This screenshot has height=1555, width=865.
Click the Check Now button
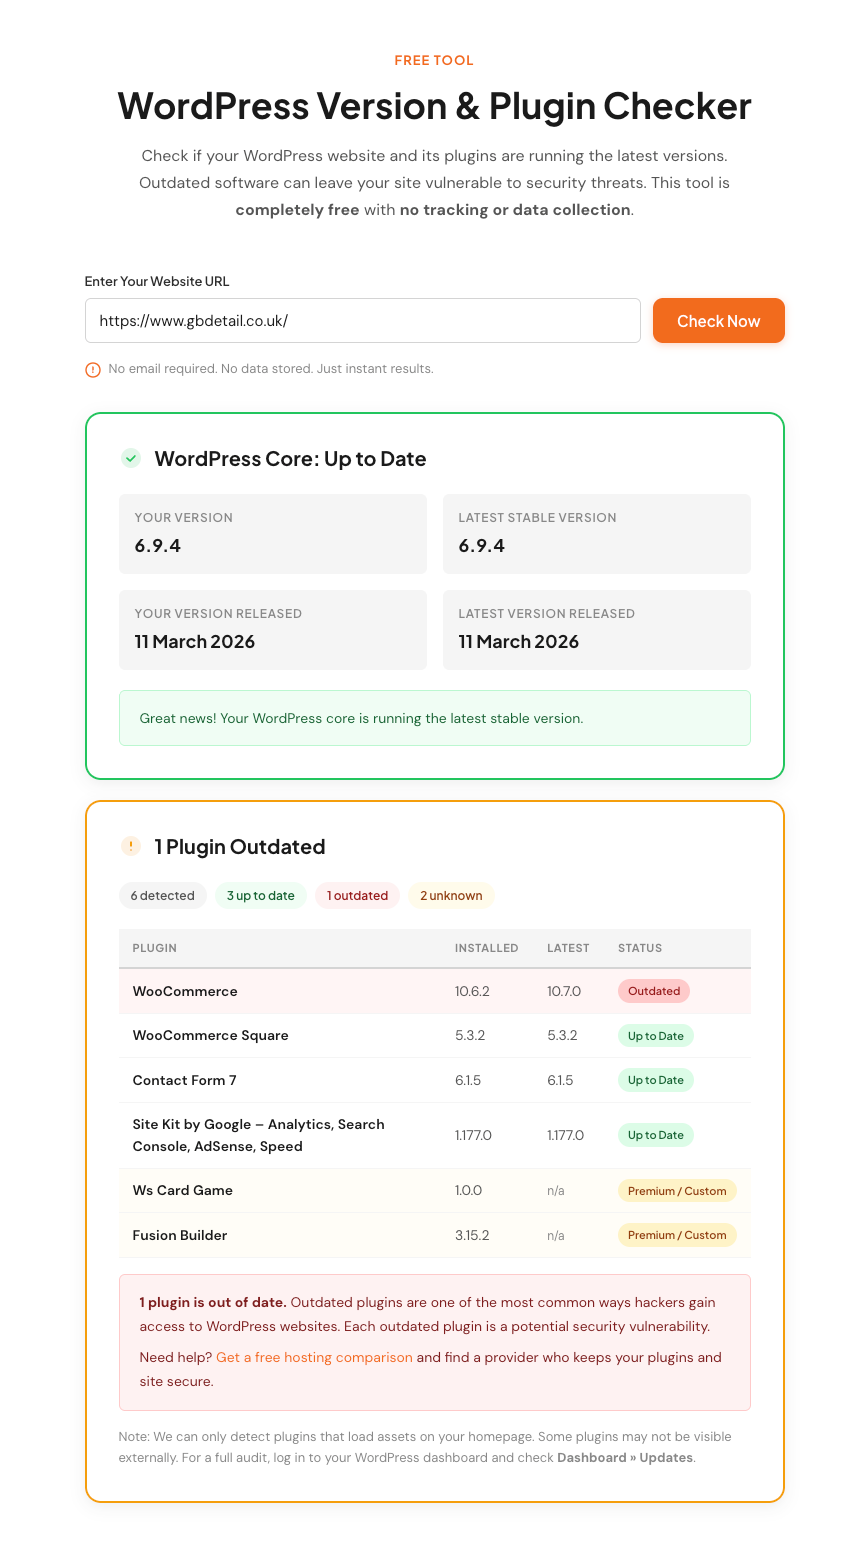(718, 321)
